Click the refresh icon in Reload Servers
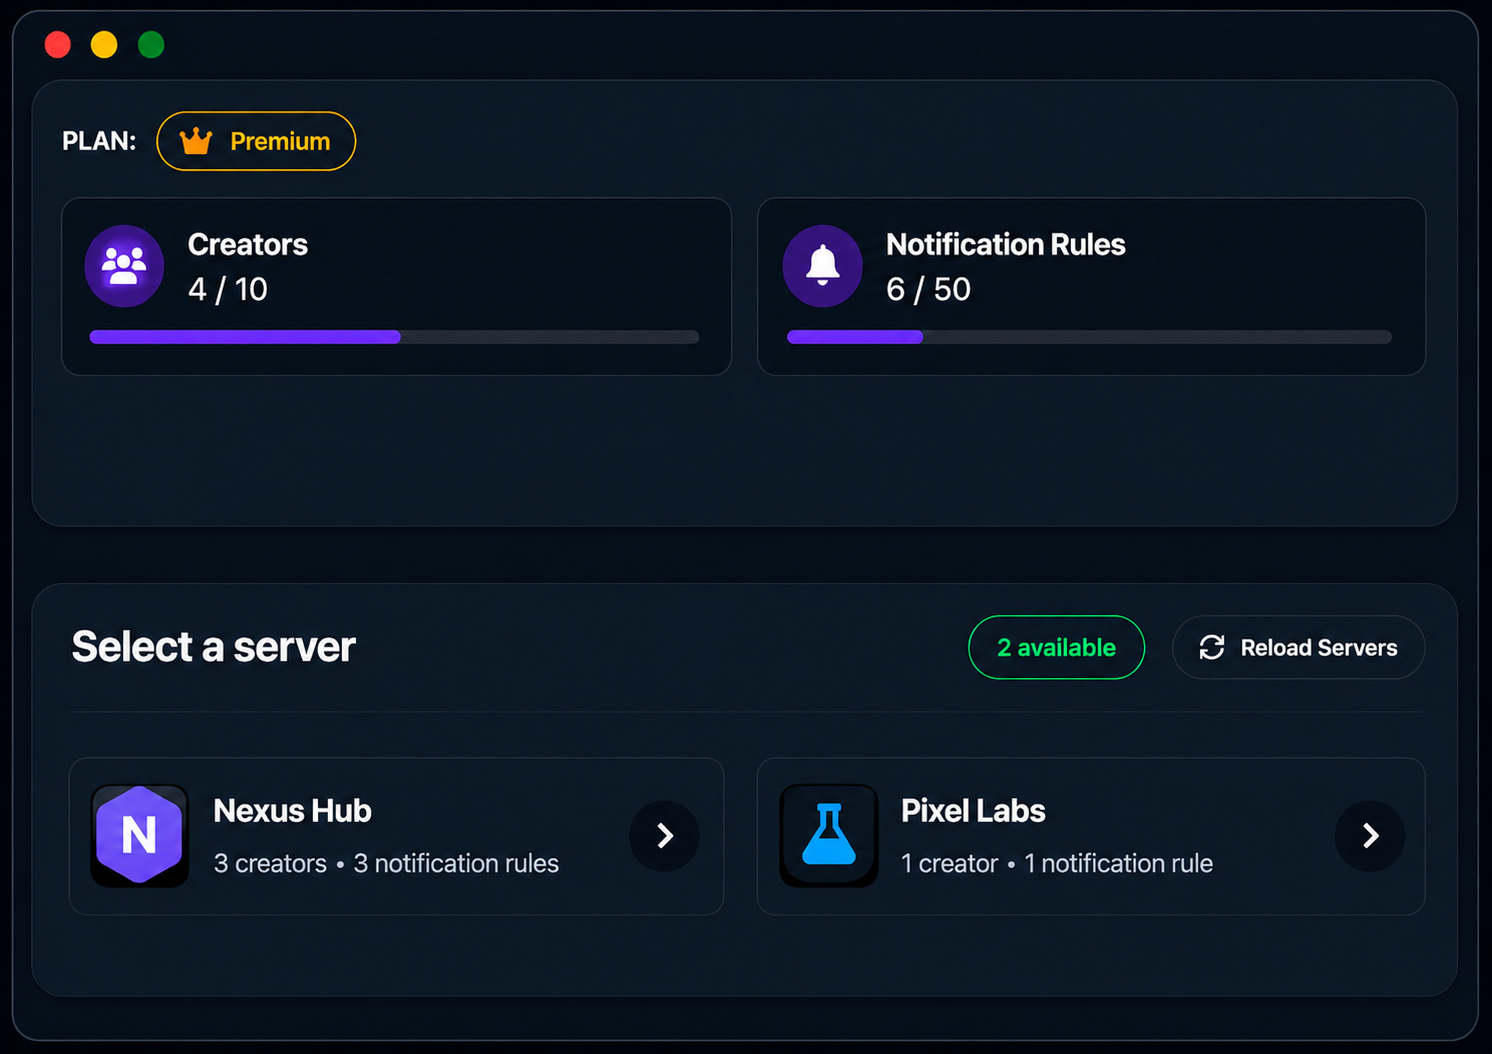Image resolution: width=1492 pixels, height=1054 pixels. (1212, 648)
